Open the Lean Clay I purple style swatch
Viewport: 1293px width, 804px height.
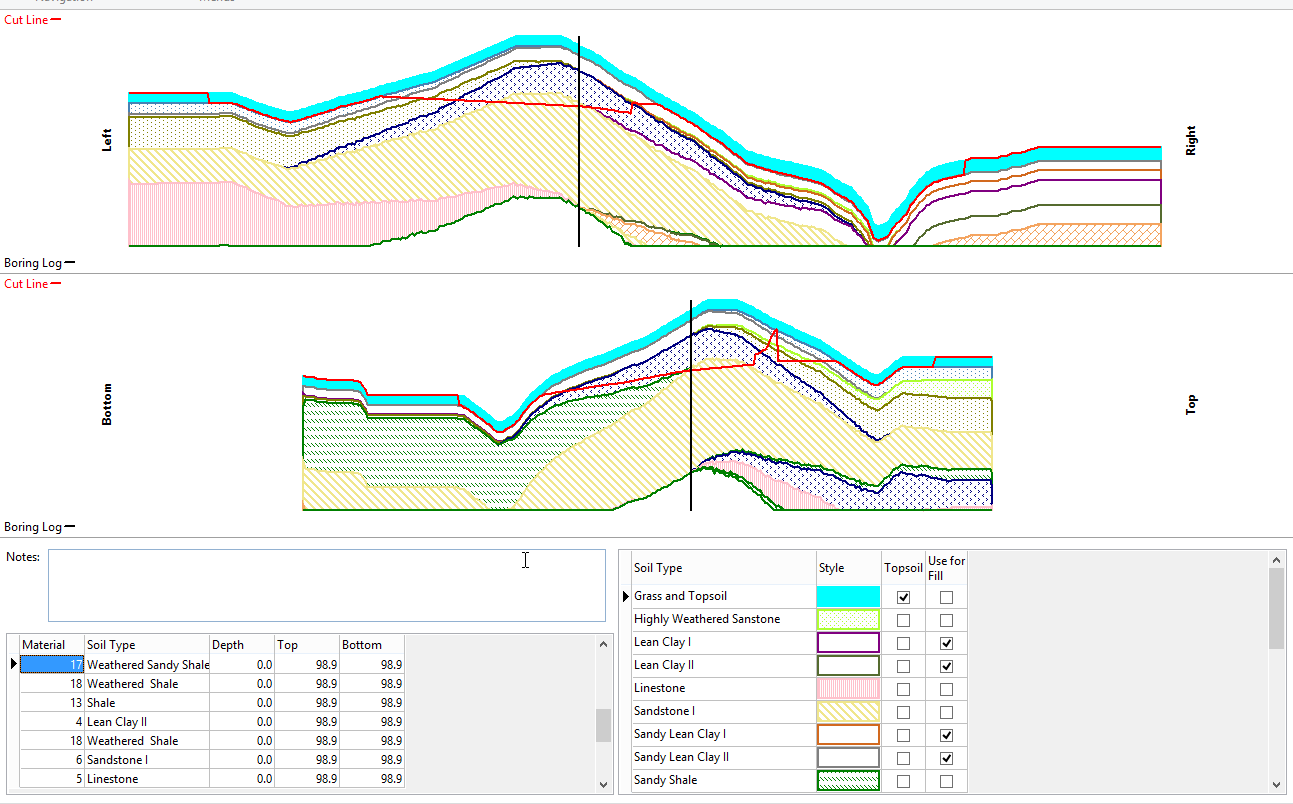click(x=848, y=642)
